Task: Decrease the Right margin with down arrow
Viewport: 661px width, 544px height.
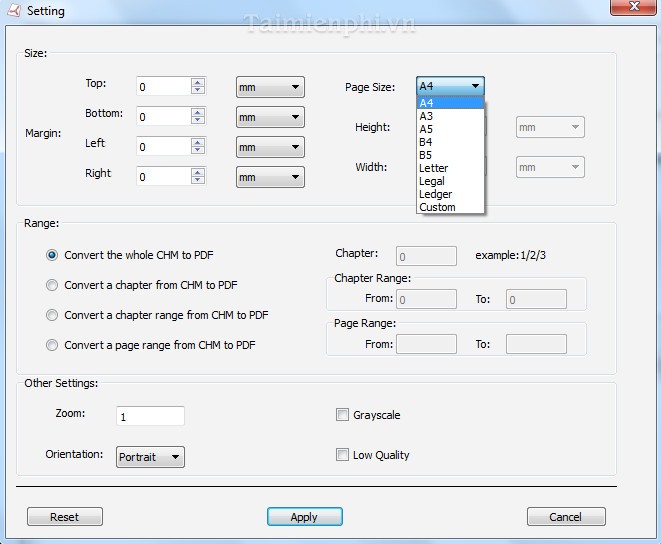Action: tap(198, 180)
